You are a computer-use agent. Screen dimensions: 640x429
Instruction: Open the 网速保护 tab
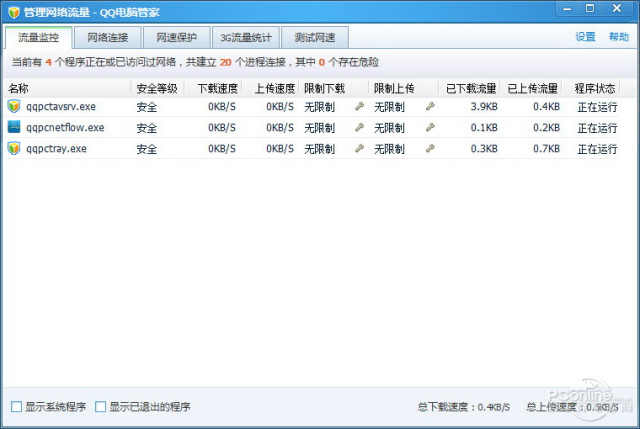[x=177, y=38]
